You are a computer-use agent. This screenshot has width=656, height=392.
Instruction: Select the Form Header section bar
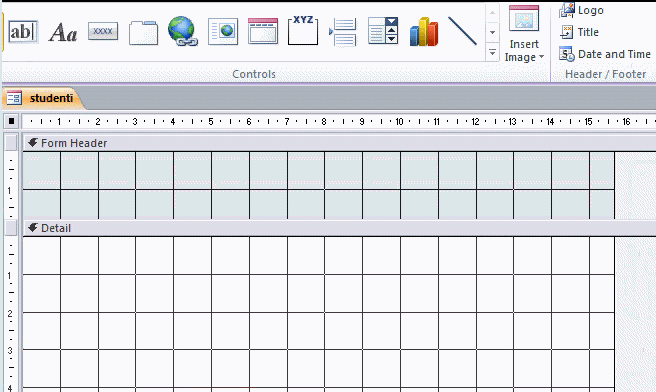[x=340, y=143]
